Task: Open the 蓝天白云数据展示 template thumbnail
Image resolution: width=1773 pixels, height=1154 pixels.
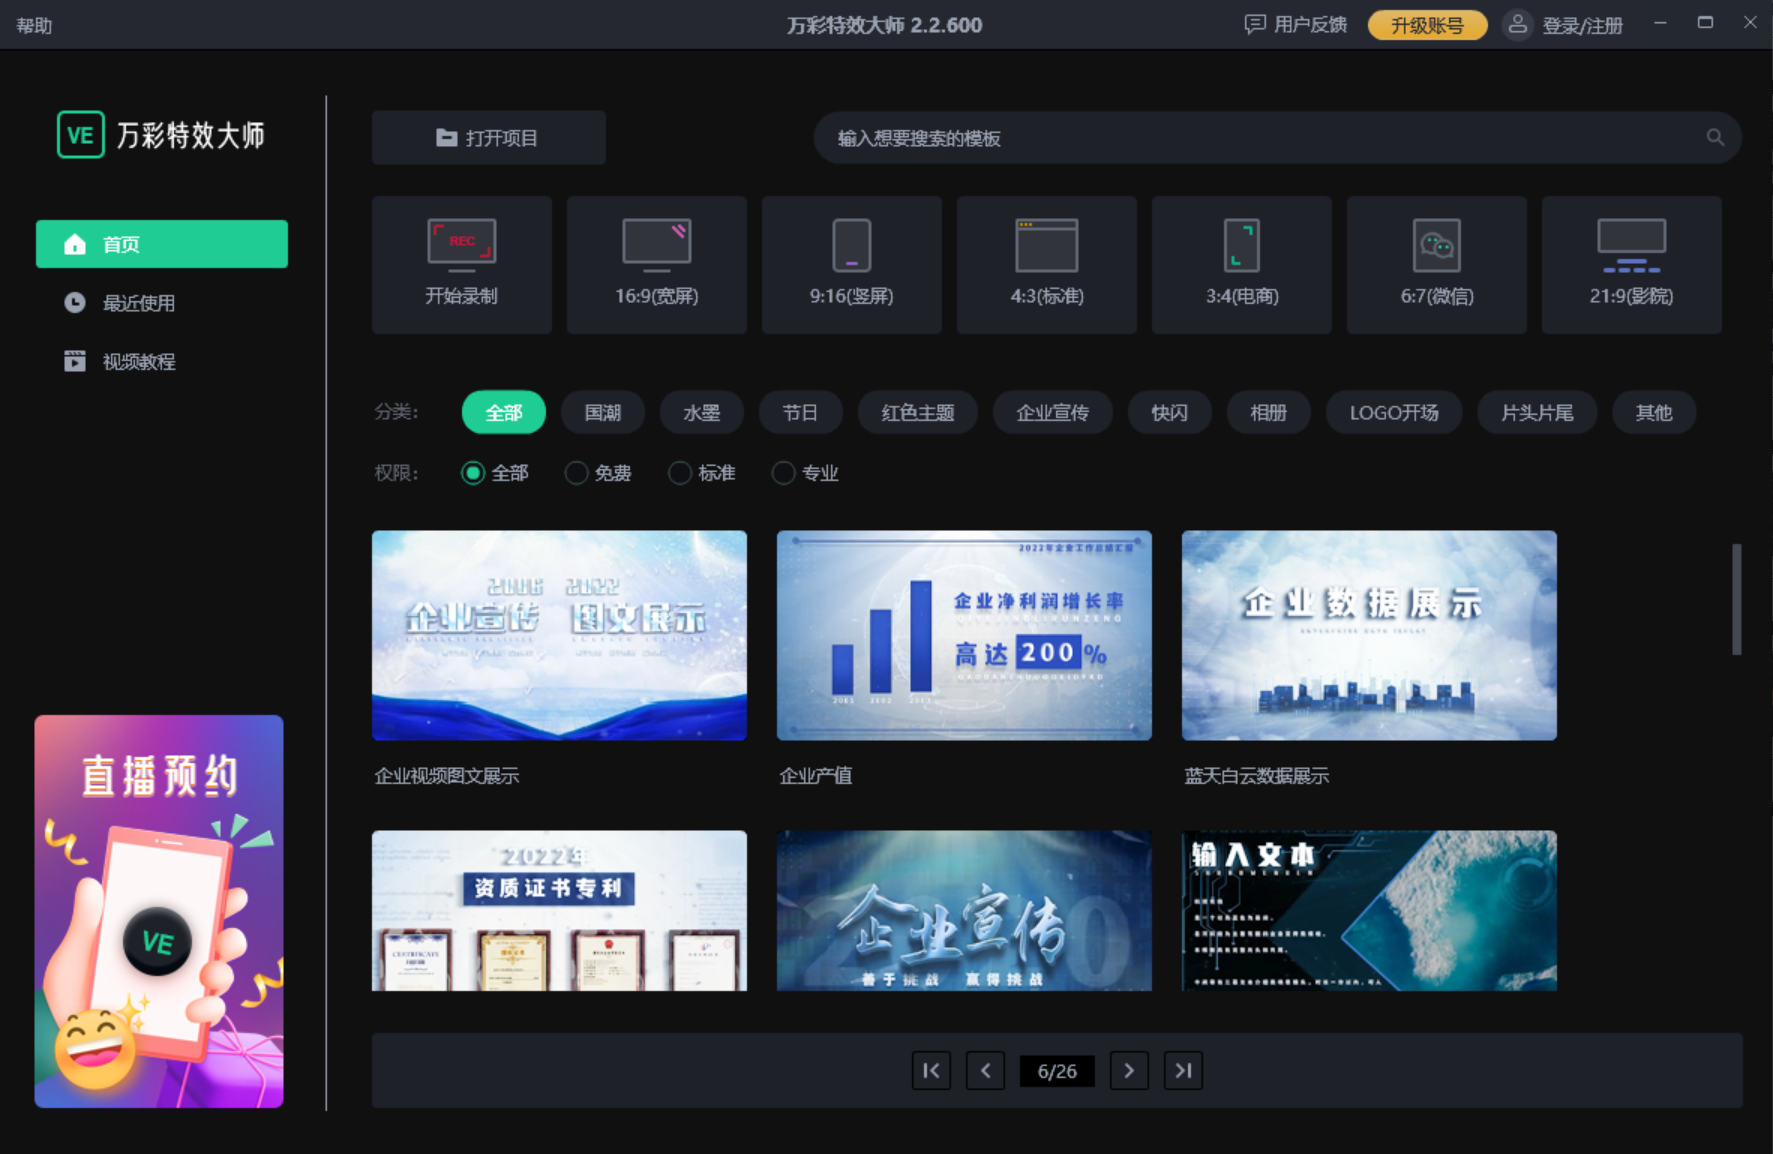Action: [1369, 635]
